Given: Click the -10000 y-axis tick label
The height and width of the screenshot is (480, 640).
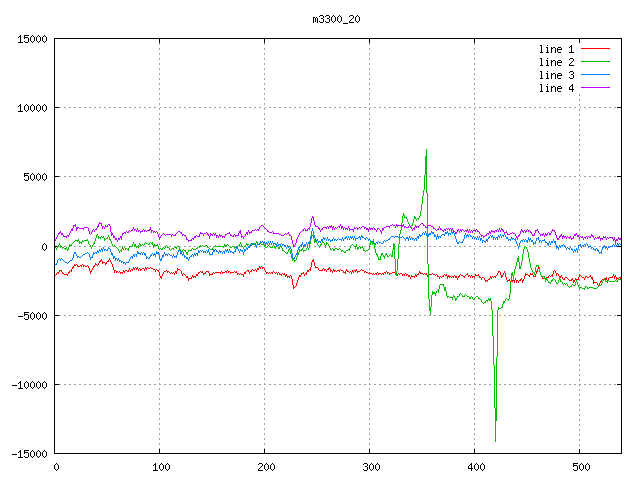Looking at the screenshot, I should tap(29, 385).
